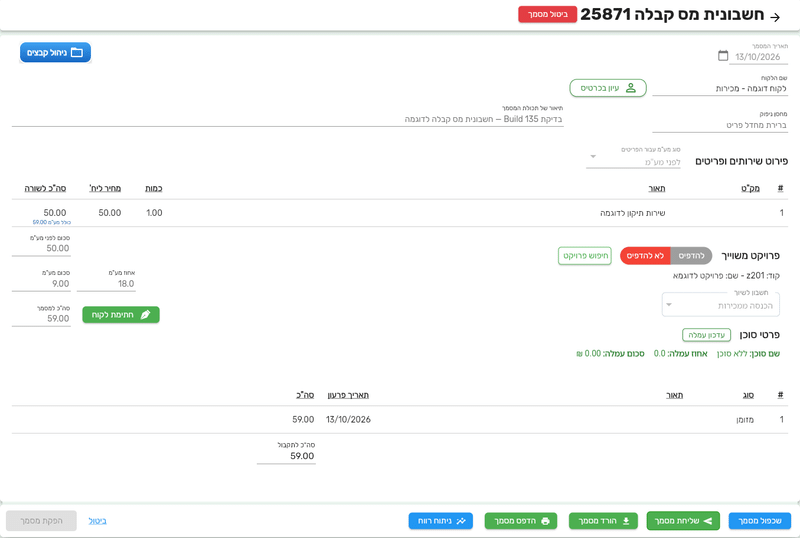Screen dimensions: 800x538
Task: Click the עדכון עמלה button
Action: pyautogui.click(x=706, y=335)
